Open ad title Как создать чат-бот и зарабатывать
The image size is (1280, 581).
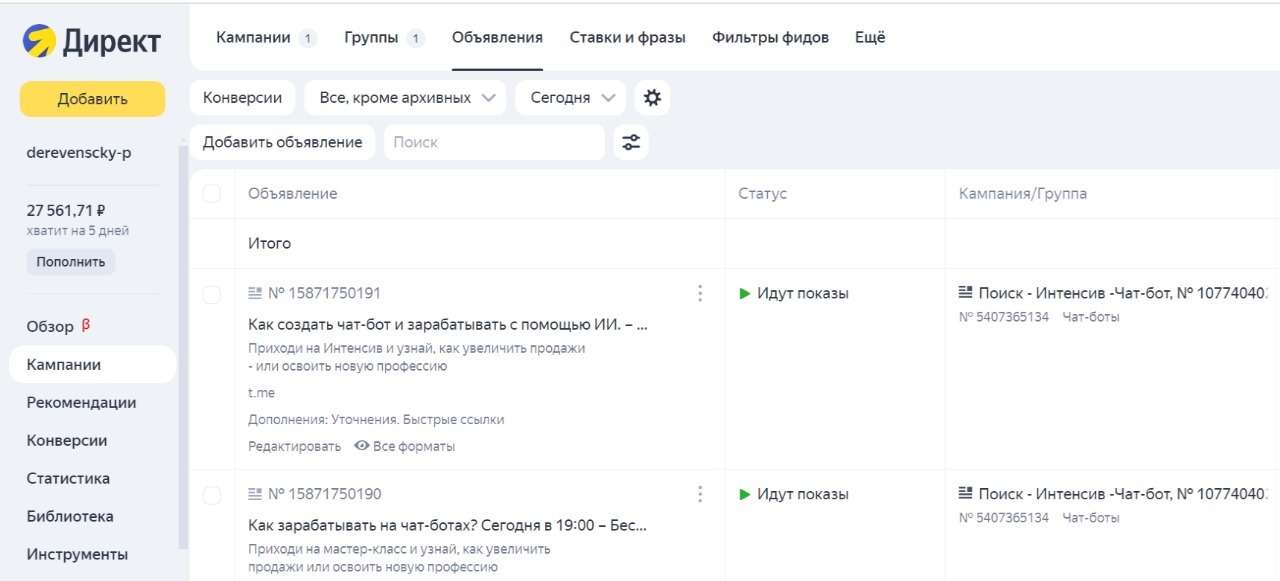point(448,325)
